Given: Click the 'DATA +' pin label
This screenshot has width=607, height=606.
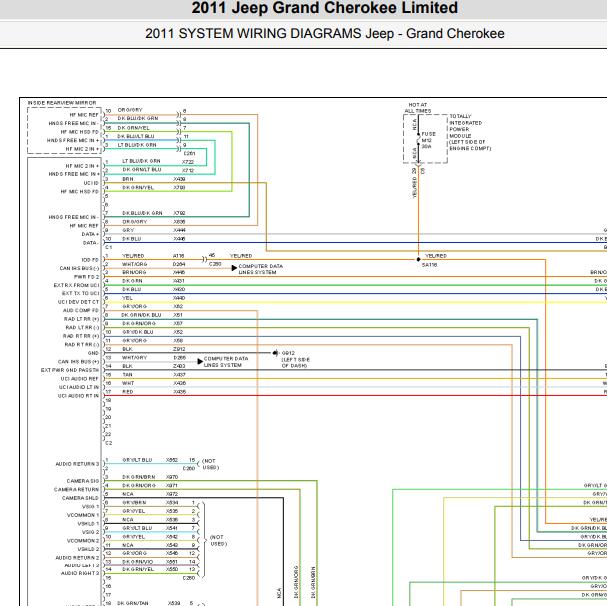Looking at the screenshot, I should click(90, 234).
